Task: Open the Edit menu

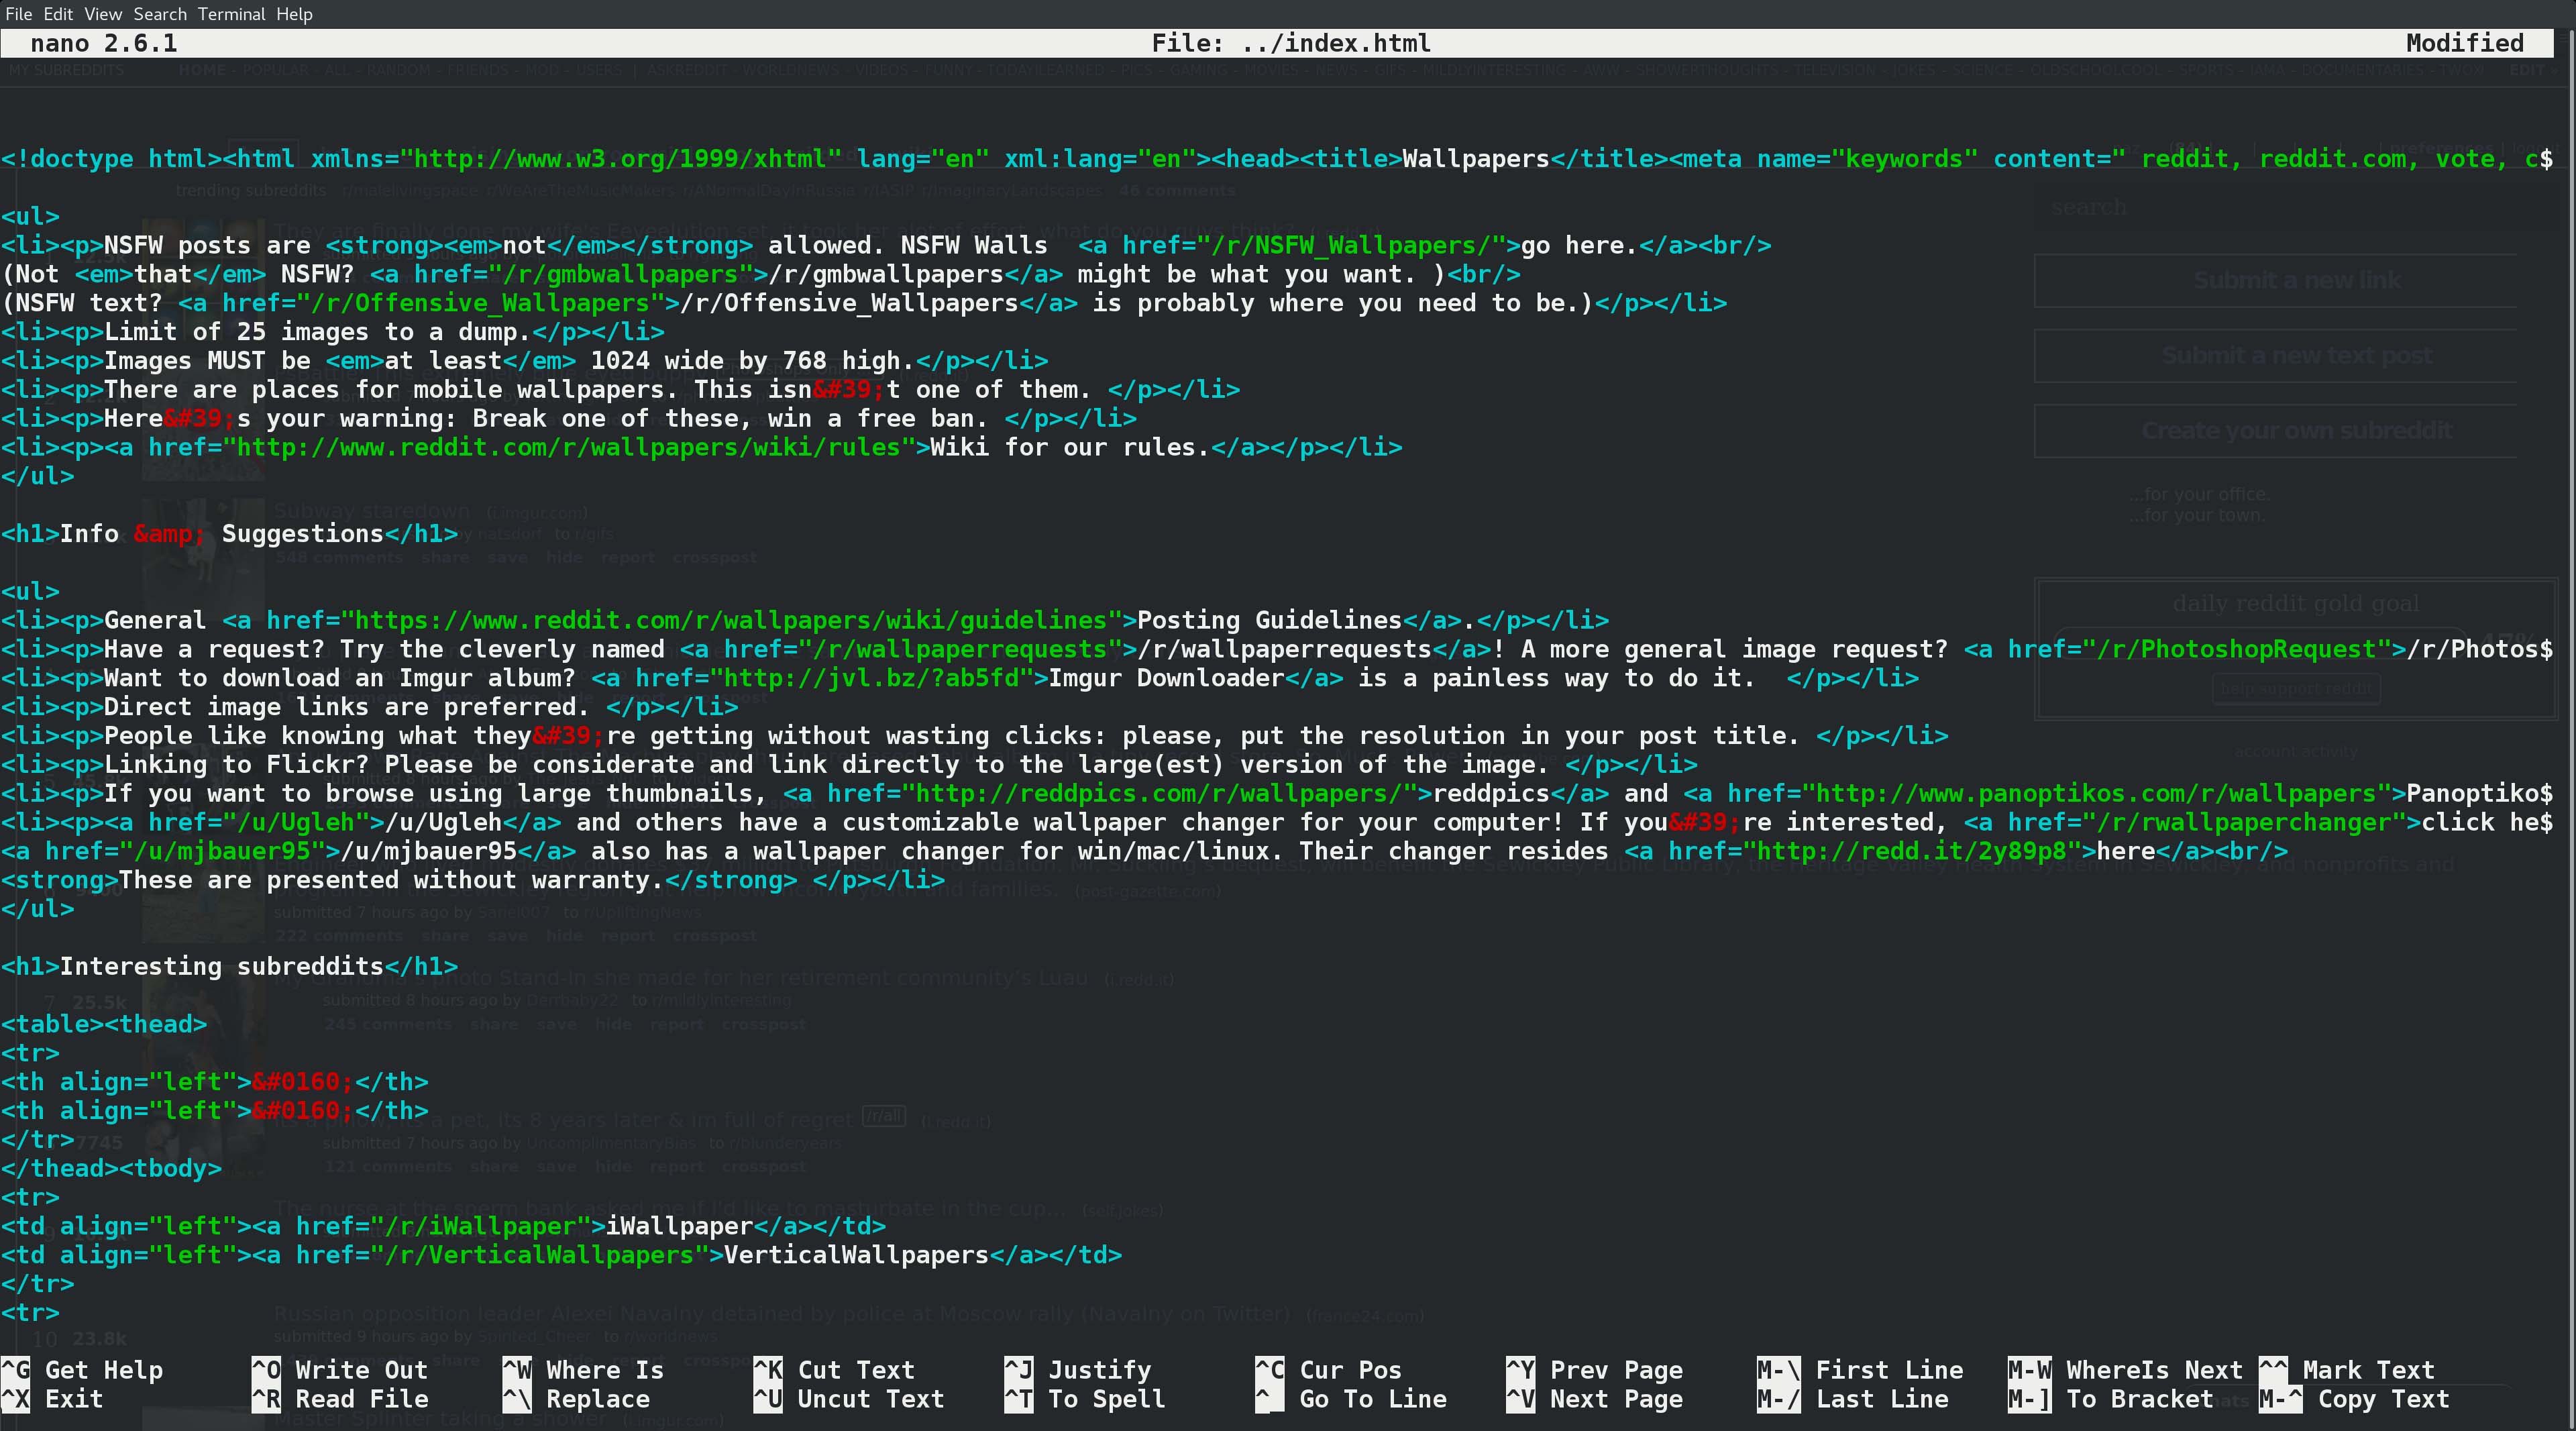Action: click(58, 14)
